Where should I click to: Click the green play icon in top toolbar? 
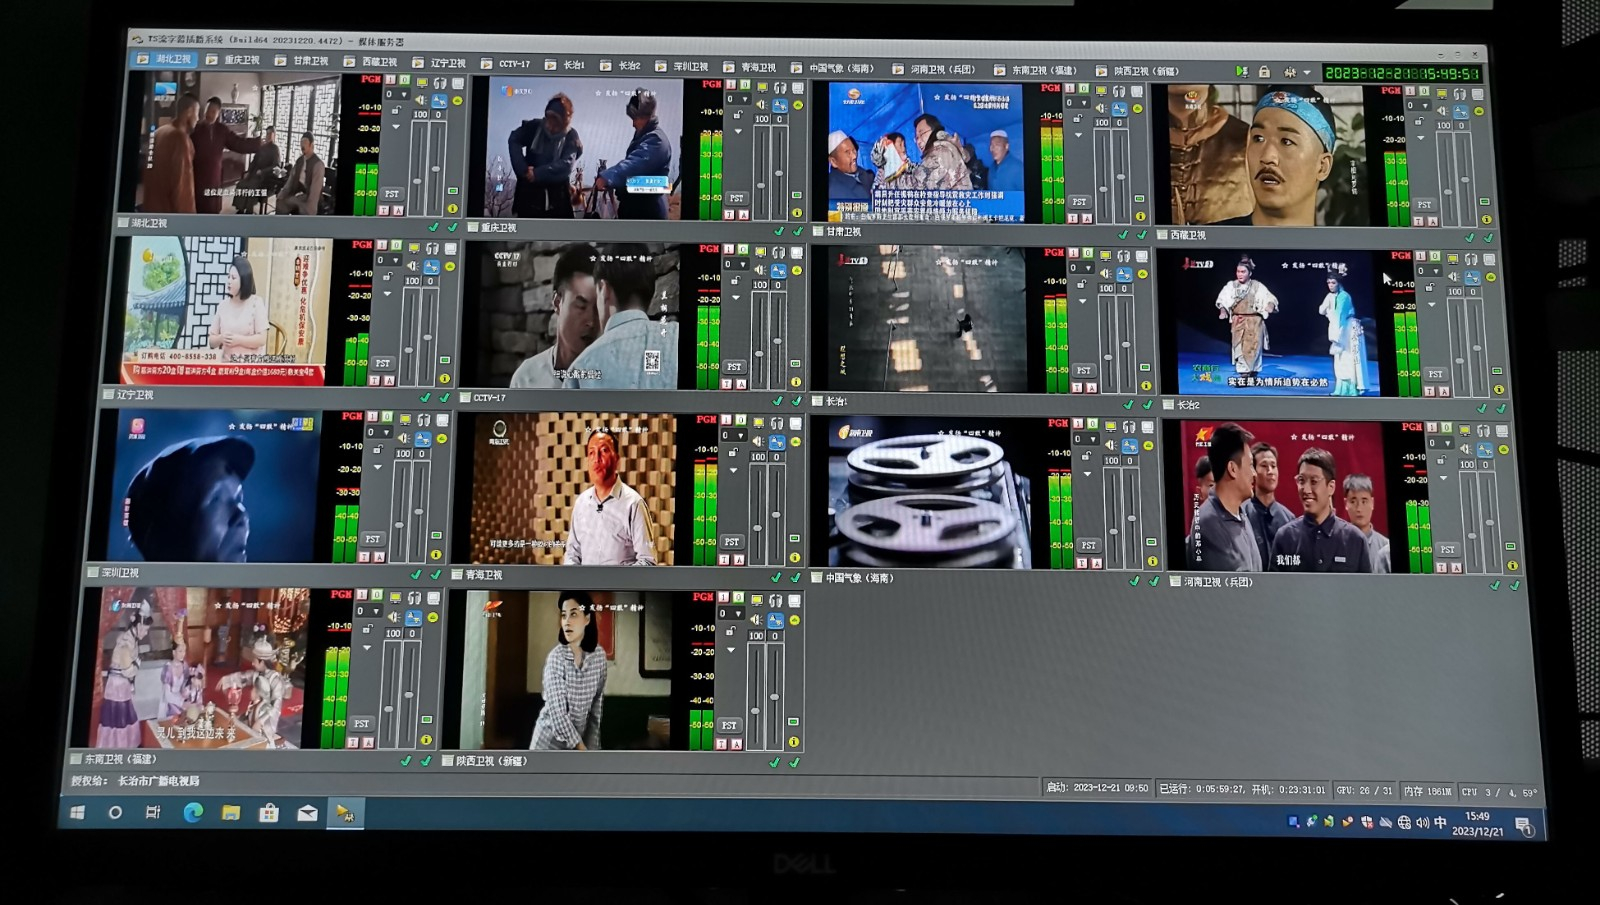point(1241,72)
